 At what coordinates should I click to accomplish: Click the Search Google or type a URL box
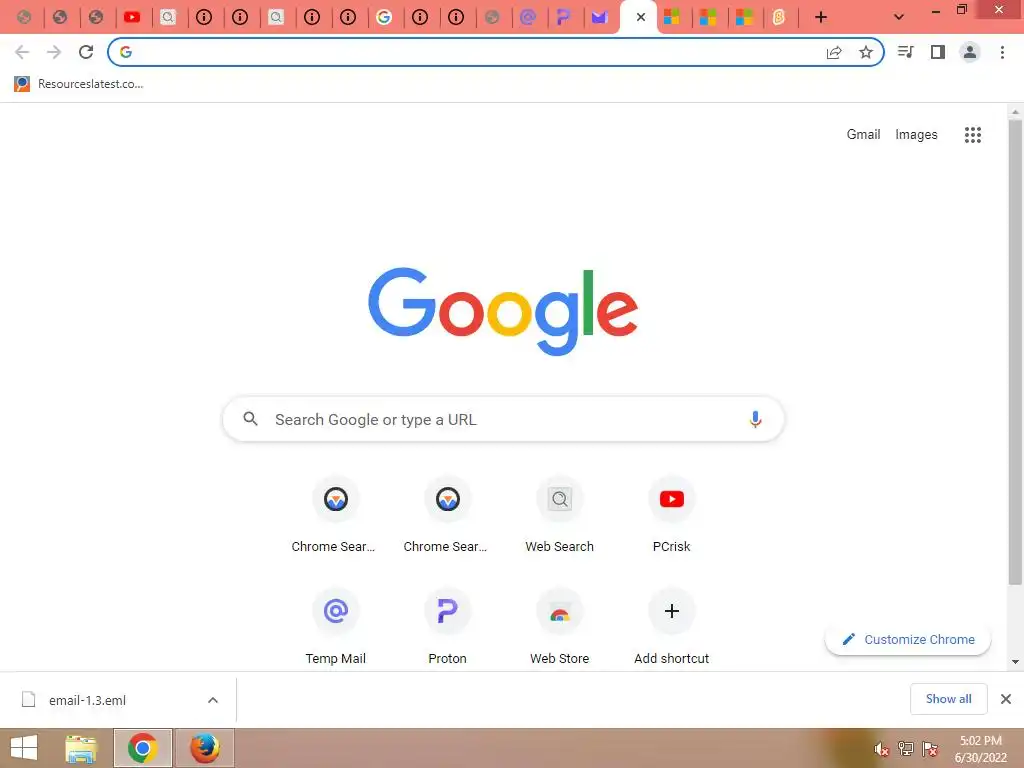coord(503,419)
